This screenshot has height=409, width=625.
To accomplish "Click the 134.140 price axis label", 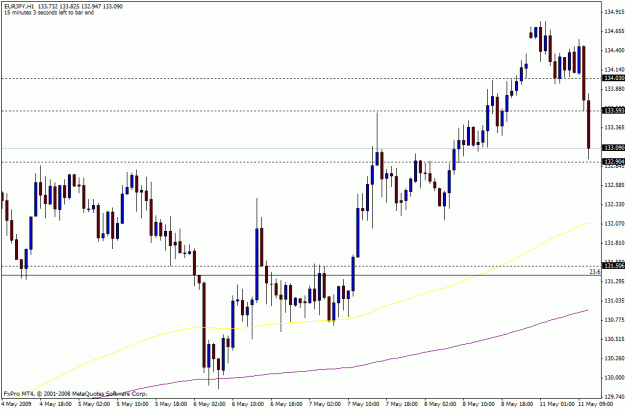I will [614, 69].
